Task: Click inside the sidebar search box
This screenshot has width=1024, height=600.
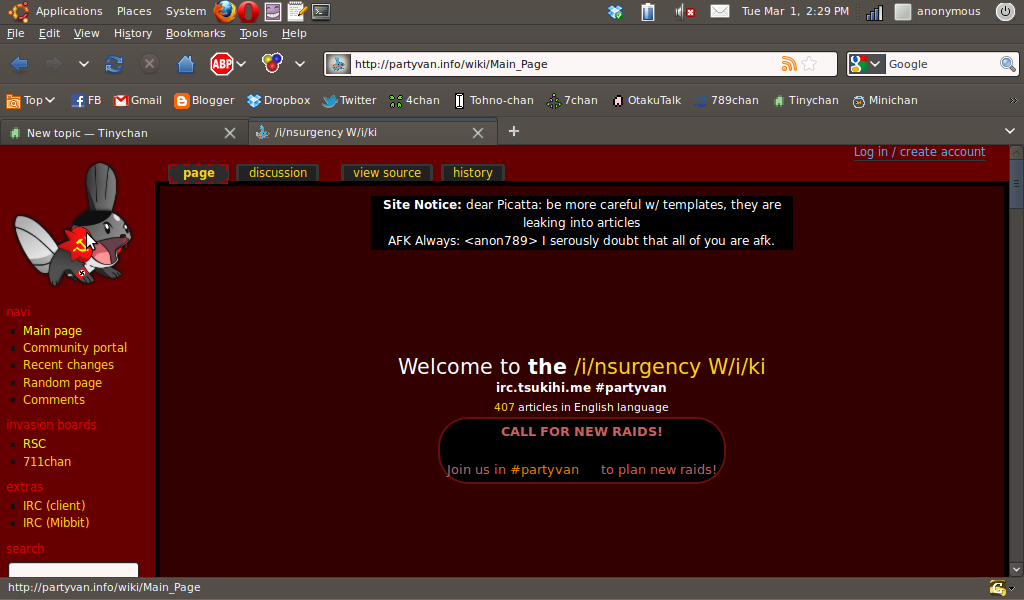Action: (72, 570)
